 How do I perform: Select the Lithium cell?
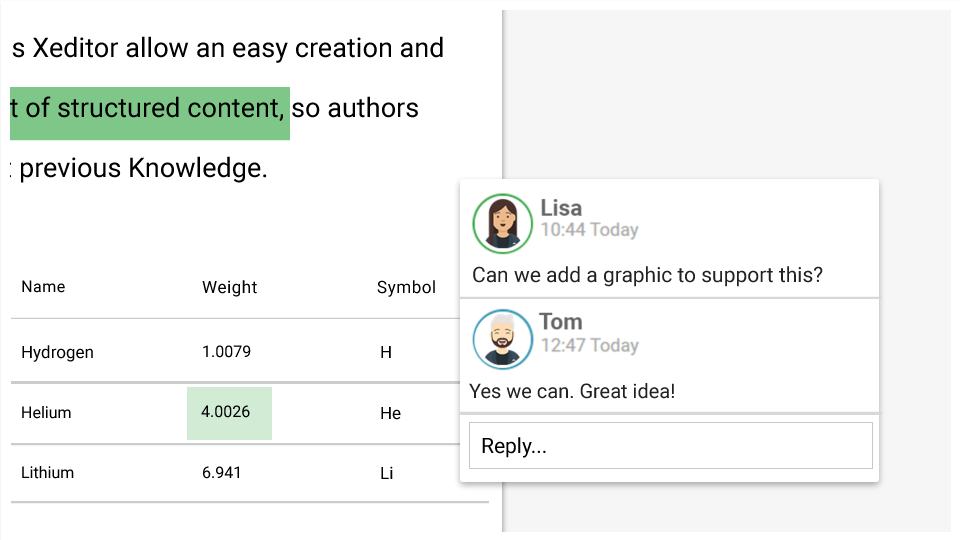tap(47, 473)
